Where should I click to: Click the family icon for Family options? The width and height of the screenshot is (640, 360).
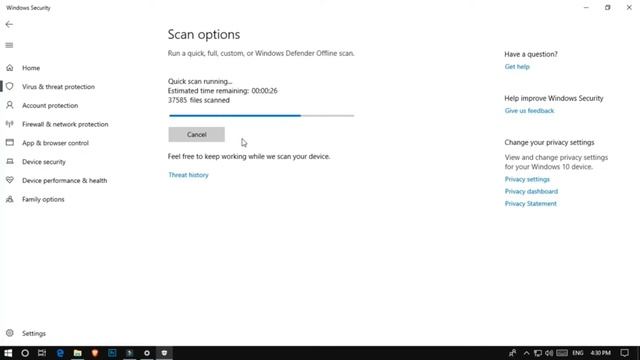pos(10,199)
